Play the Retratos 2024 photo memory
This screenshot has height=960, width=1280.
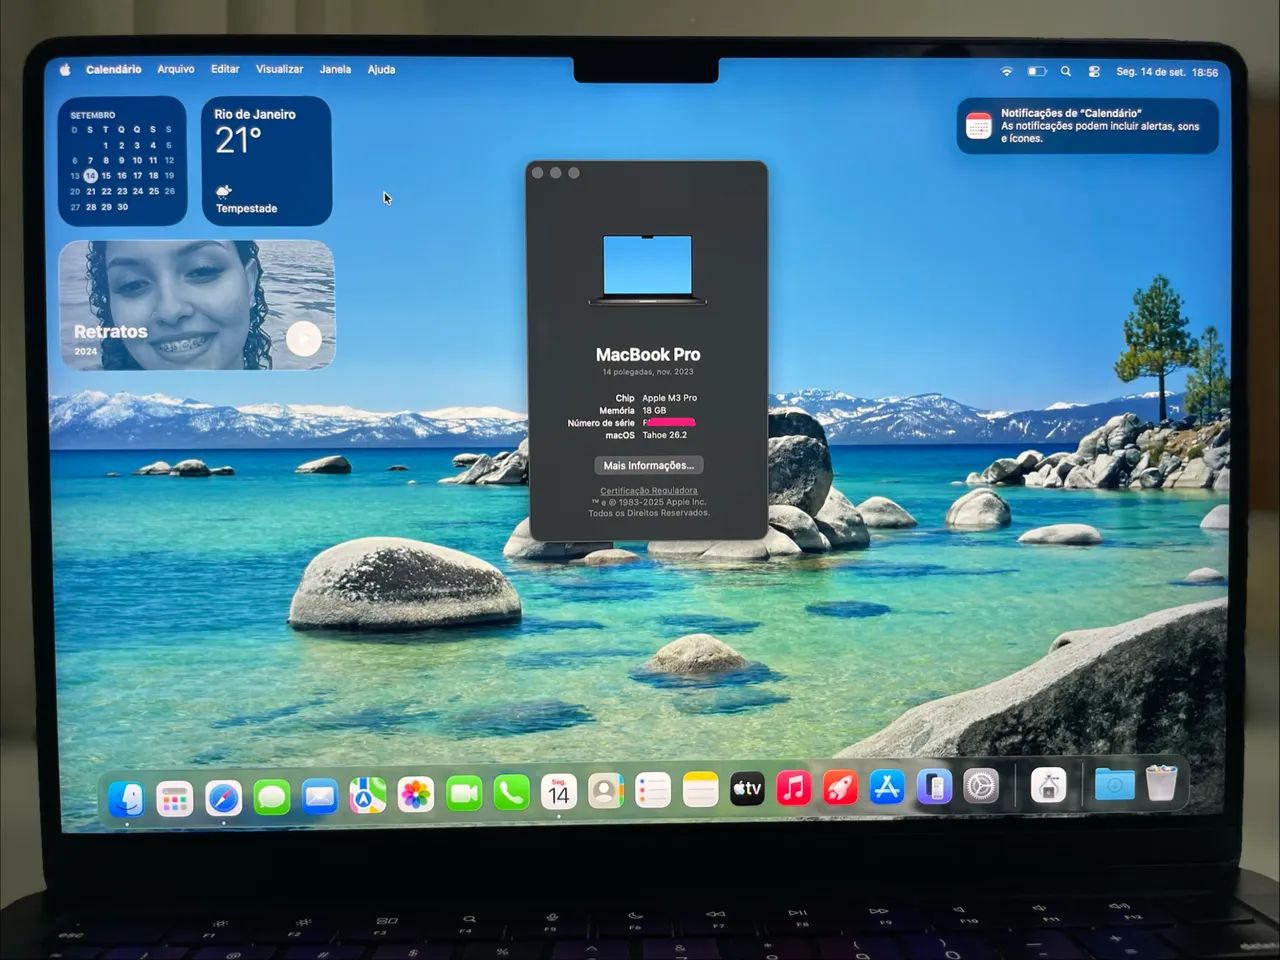304,339
